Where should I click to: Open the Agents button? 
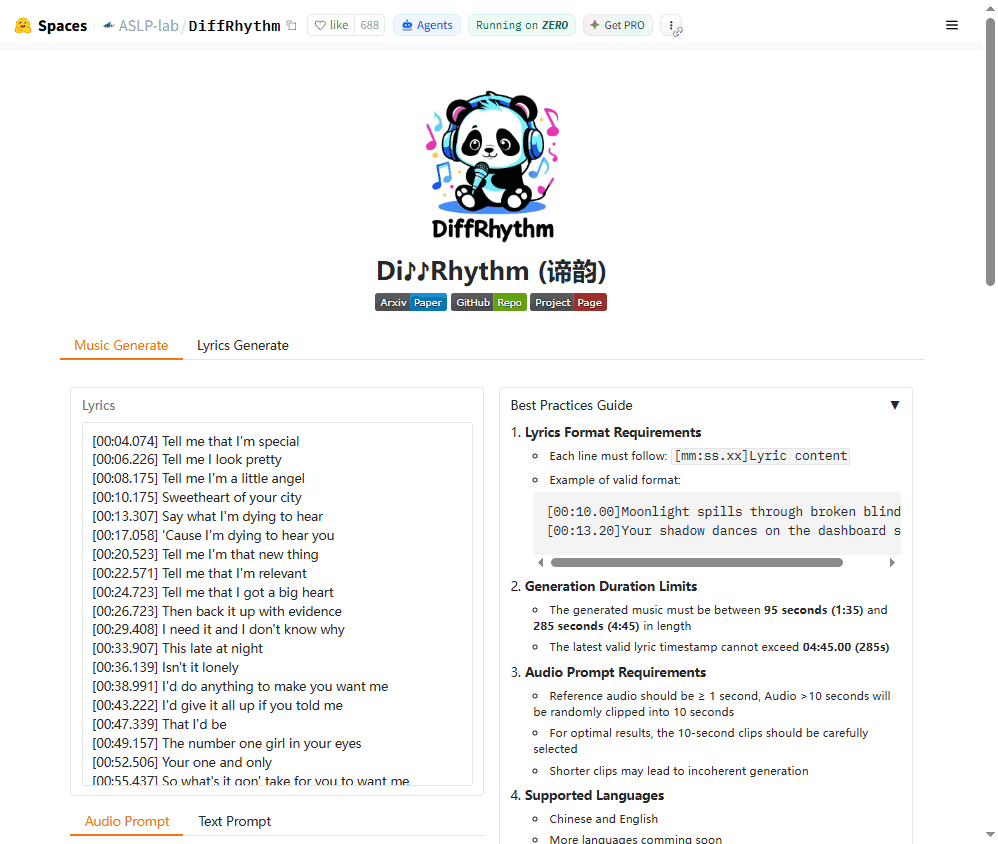pyautogui.click(x=426, y=25)
